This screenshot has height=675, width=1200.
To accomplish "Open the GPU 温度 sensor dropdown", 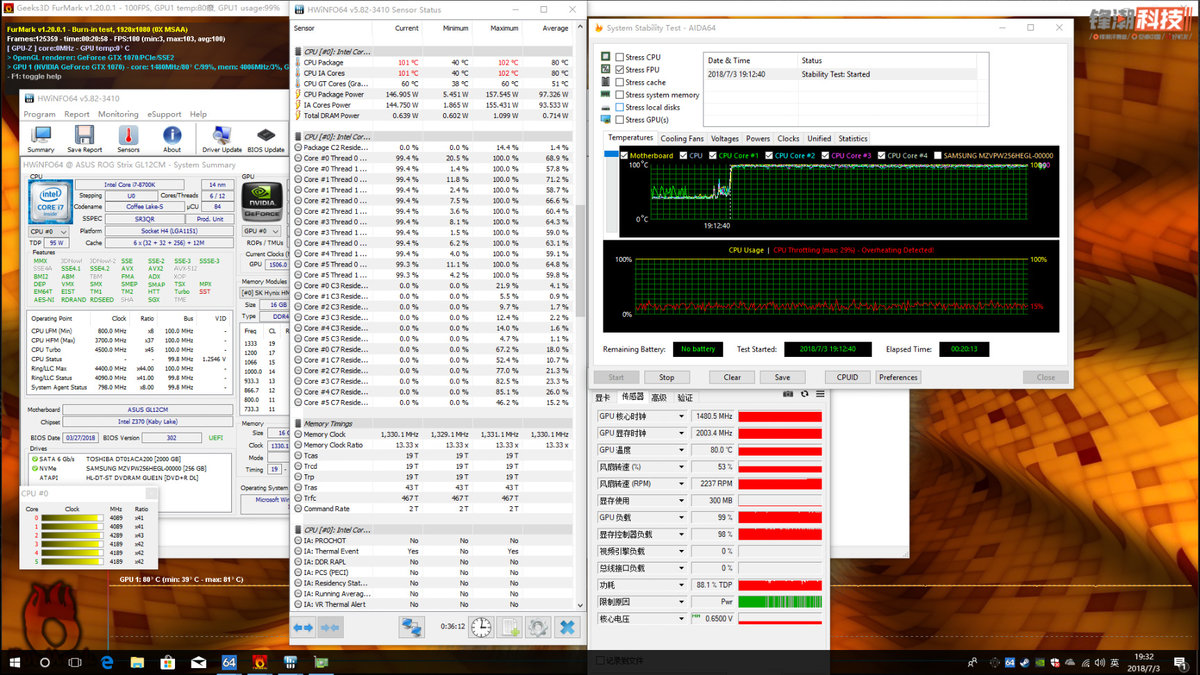I will pyautogui.click(x=682, y=450).
